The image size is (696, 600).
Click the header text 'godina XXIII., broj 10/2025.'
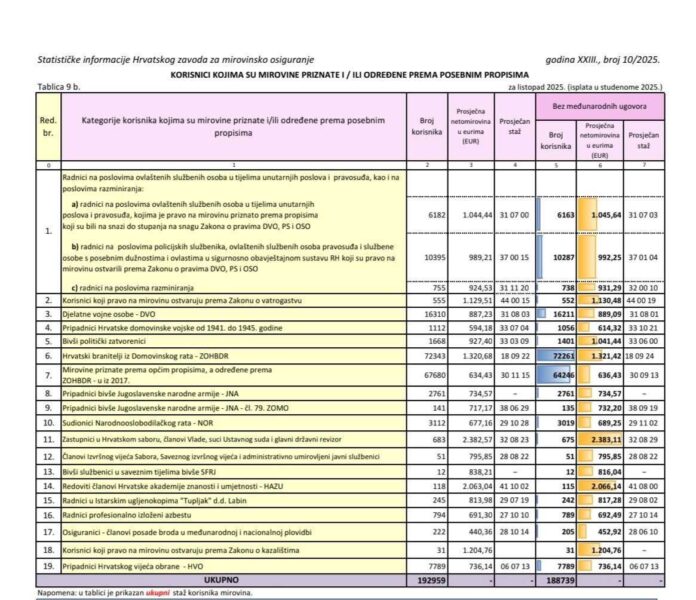[612, 61]
